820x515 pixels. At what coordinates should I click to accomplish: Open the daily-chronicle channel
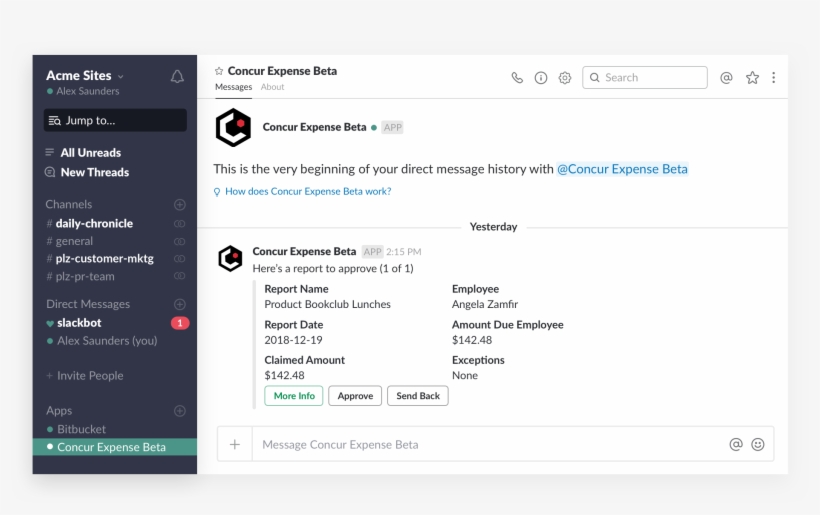coord(94,223)
